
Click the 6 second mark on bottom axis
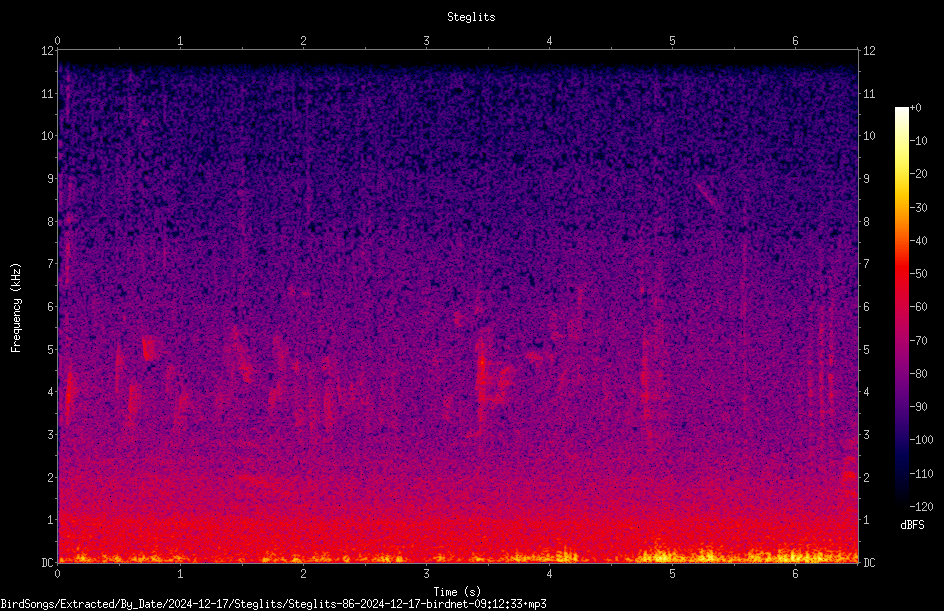(x=795, y=574)
